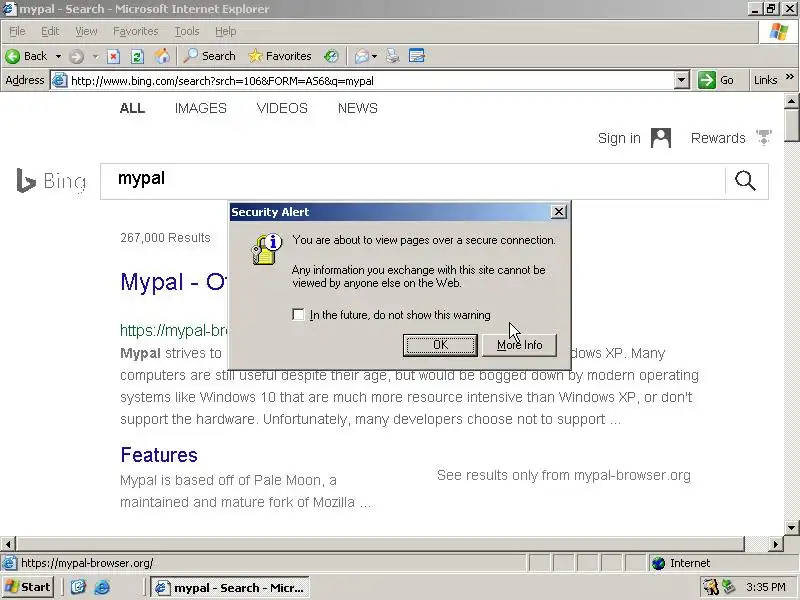Click the Internet zone status bar icon

pos(659,563)
